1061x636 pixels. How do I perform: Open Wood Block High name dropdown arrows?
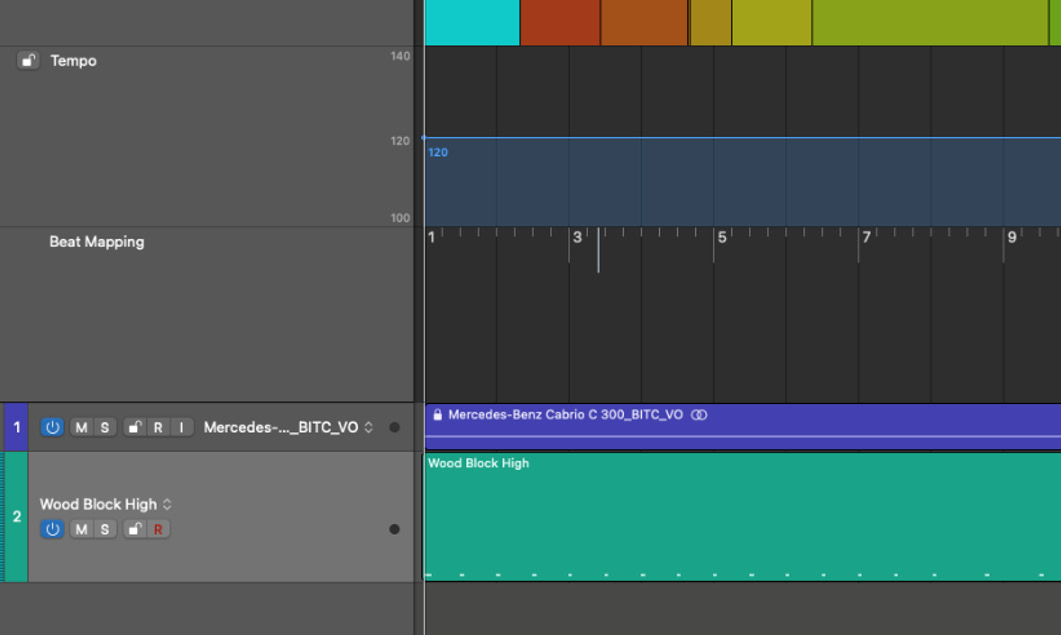[x=167, y=505]
